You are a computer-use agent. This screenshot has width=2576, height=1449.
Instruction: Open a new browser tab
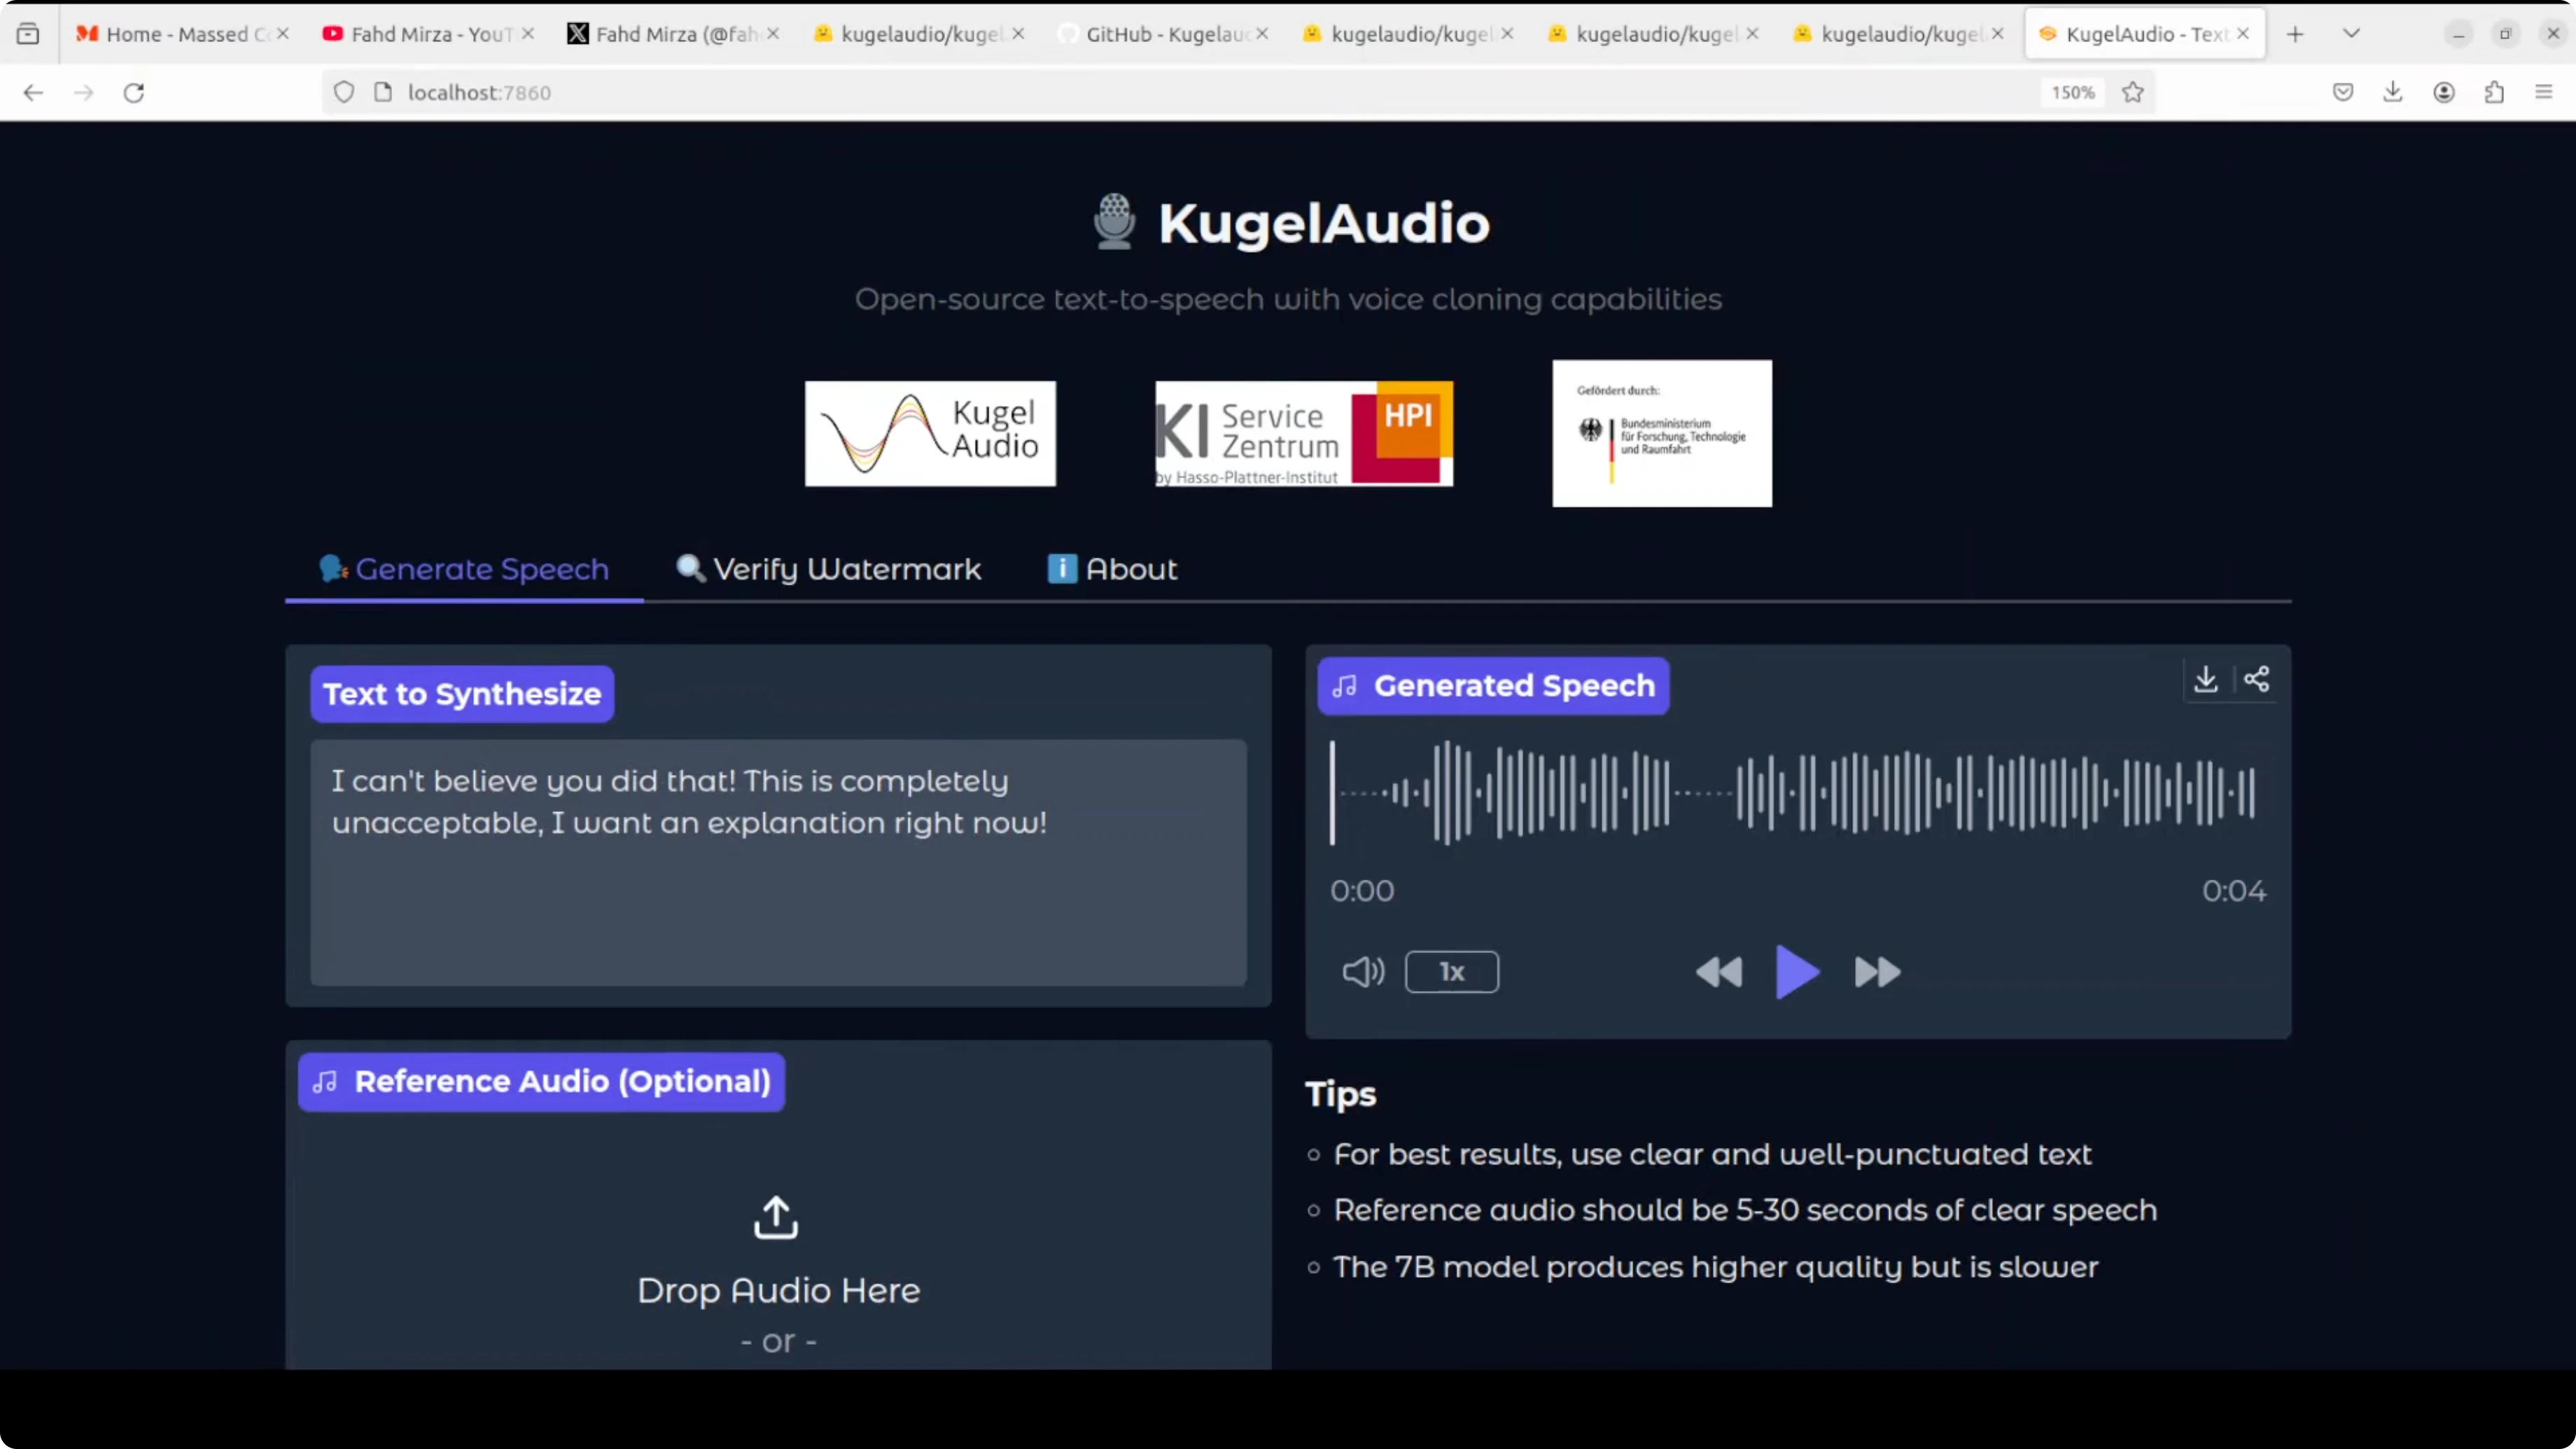[2295, 34]
